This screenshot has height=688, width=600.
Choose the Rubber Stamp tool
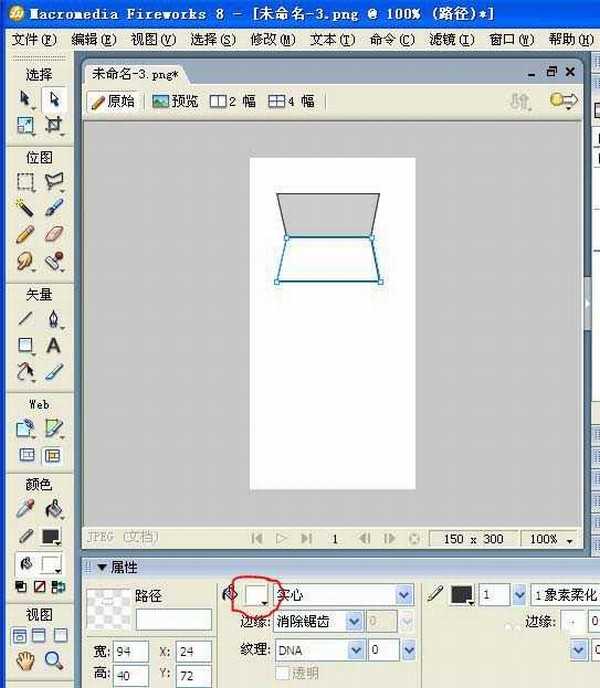[54, 262]
